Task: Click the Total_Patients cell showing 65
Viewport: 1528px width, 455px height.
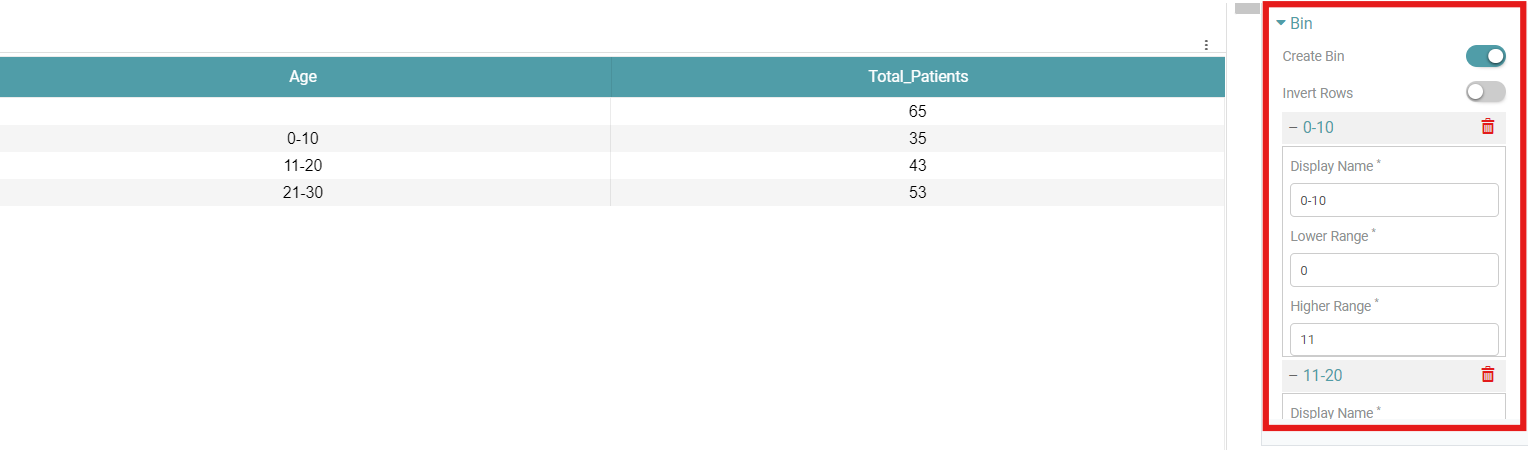Action: 917,111
